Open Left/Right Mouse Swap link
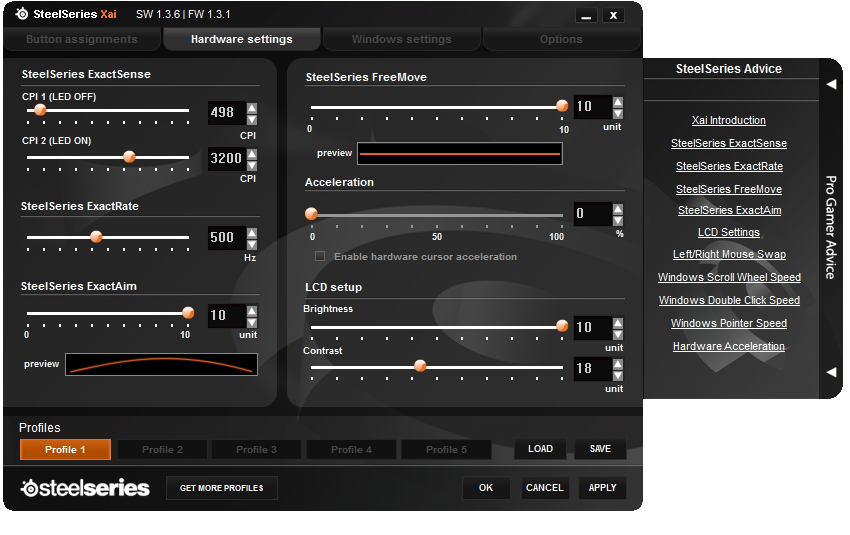The height and width of the screenshot is (535, 850). (729, 254)
